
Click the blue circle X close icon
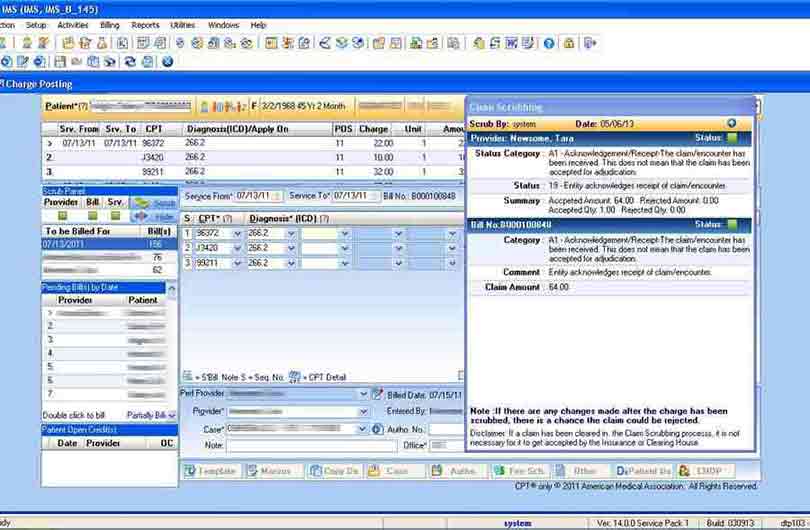[167, 62]
